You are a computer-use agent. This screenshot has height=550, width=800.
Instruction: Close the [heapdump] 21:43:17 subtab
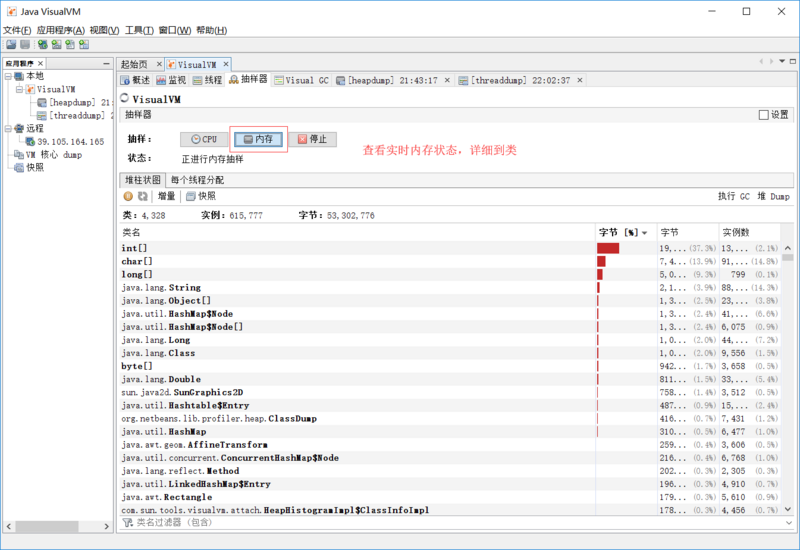tap(447, 80)
